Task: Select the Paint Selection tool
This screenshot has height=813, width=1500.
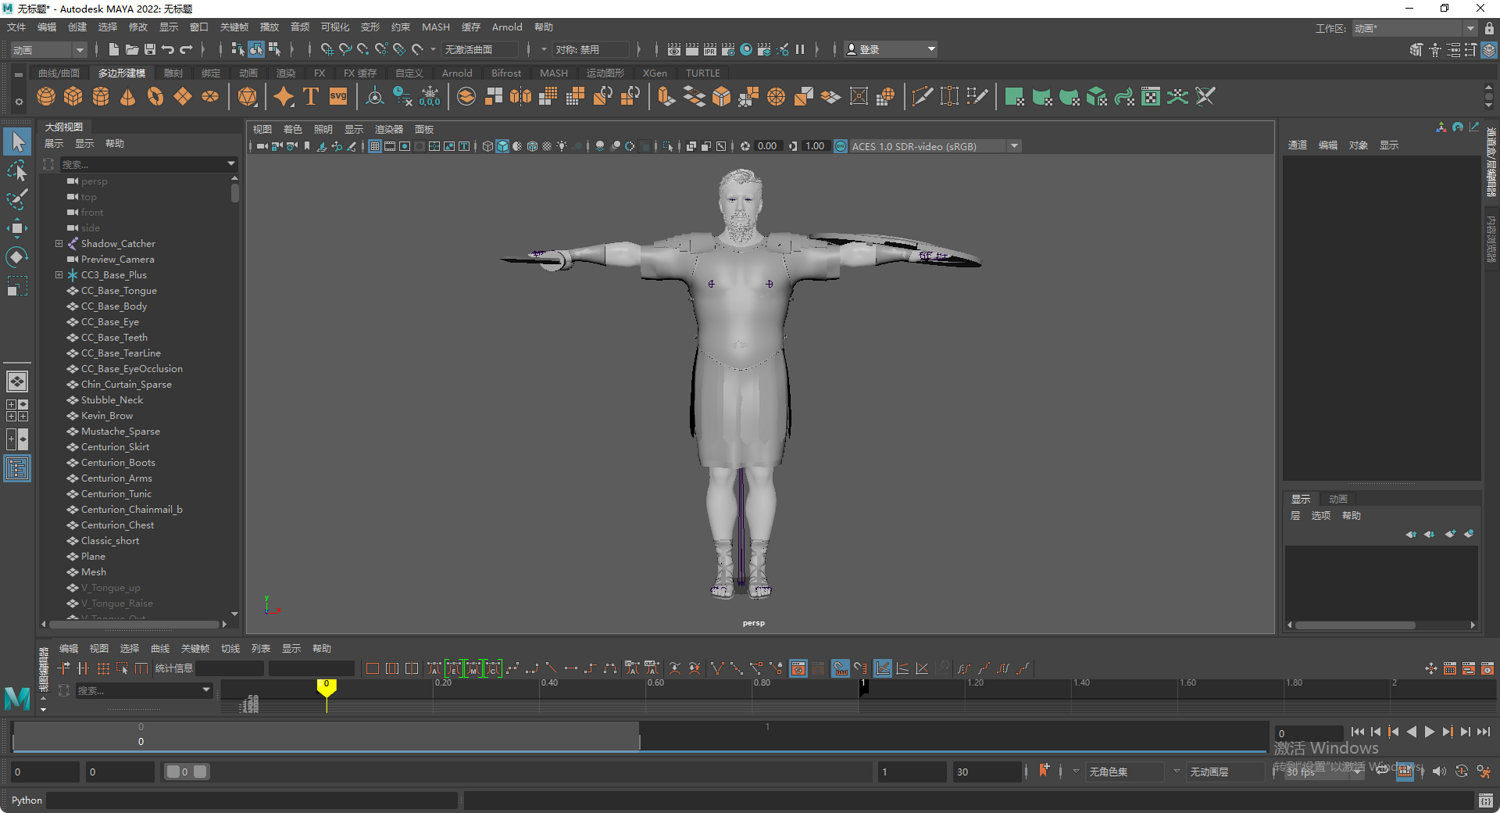Action: pos(17,200)
